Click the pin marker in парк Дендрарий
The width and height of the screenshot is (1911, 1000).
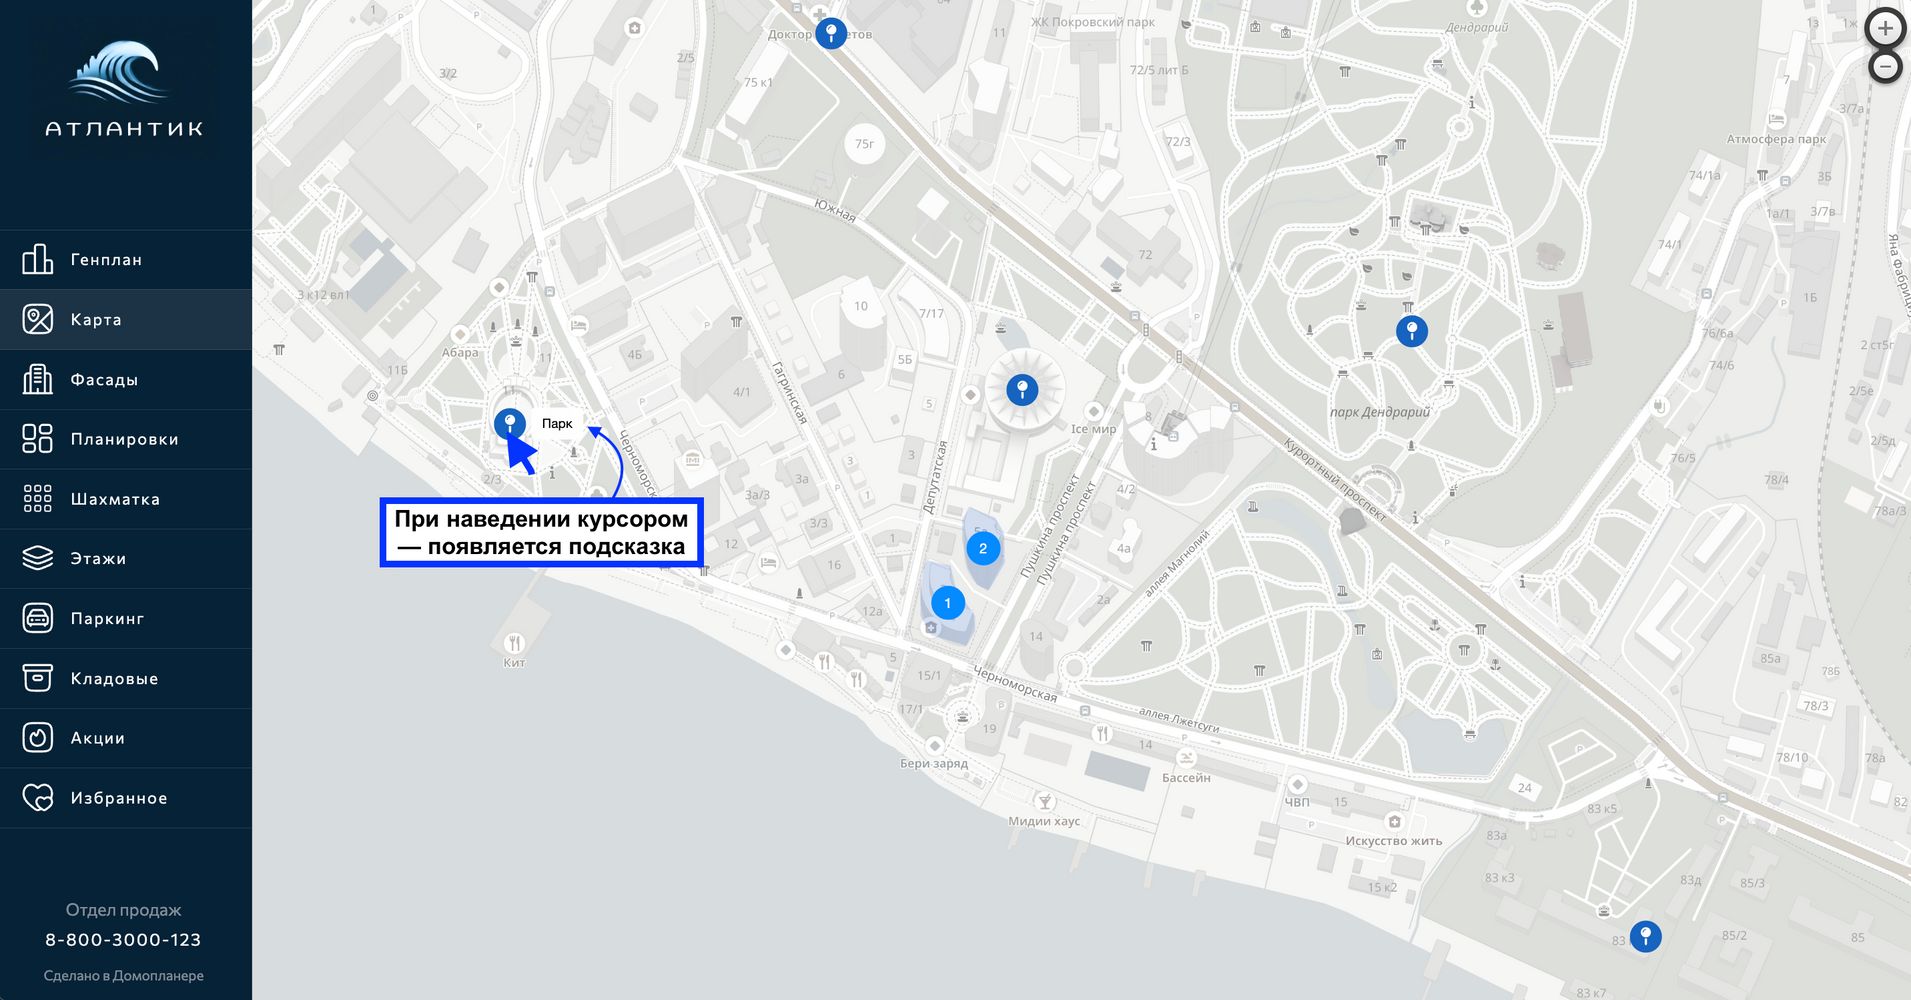(x=1411, y=331)
